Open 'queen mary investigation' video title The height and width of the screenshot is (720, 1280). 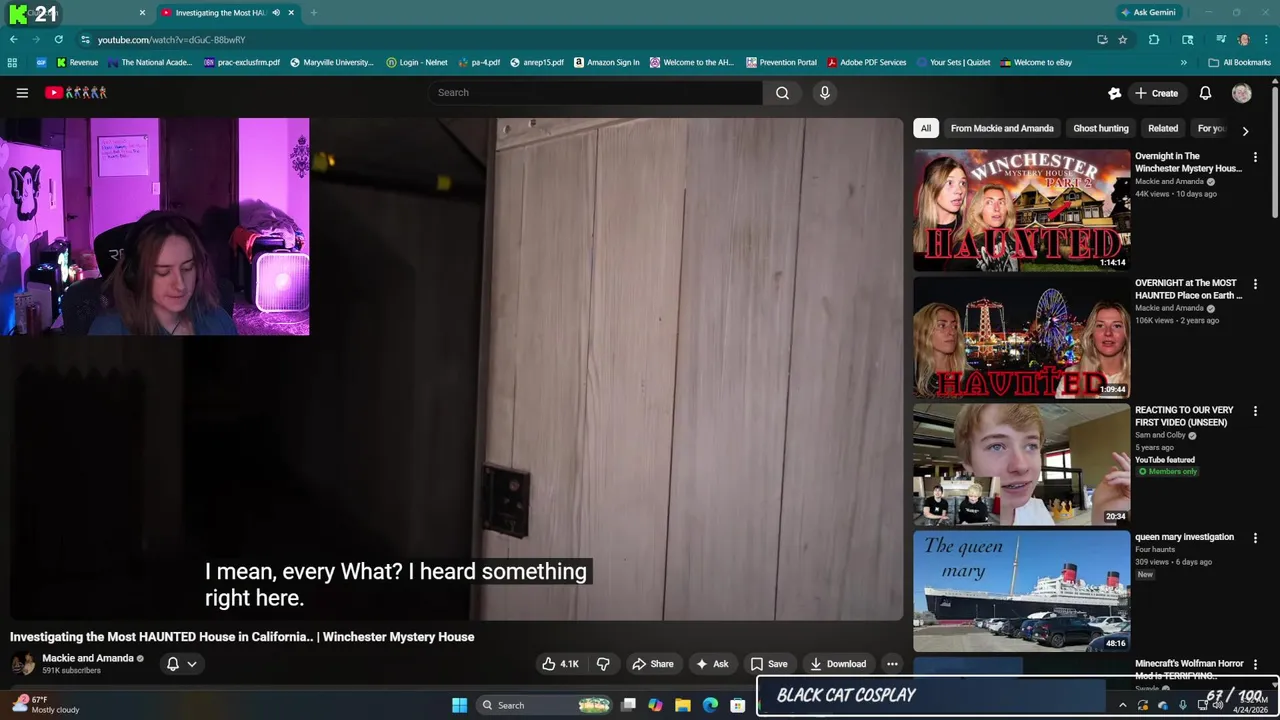[1184, 537]
